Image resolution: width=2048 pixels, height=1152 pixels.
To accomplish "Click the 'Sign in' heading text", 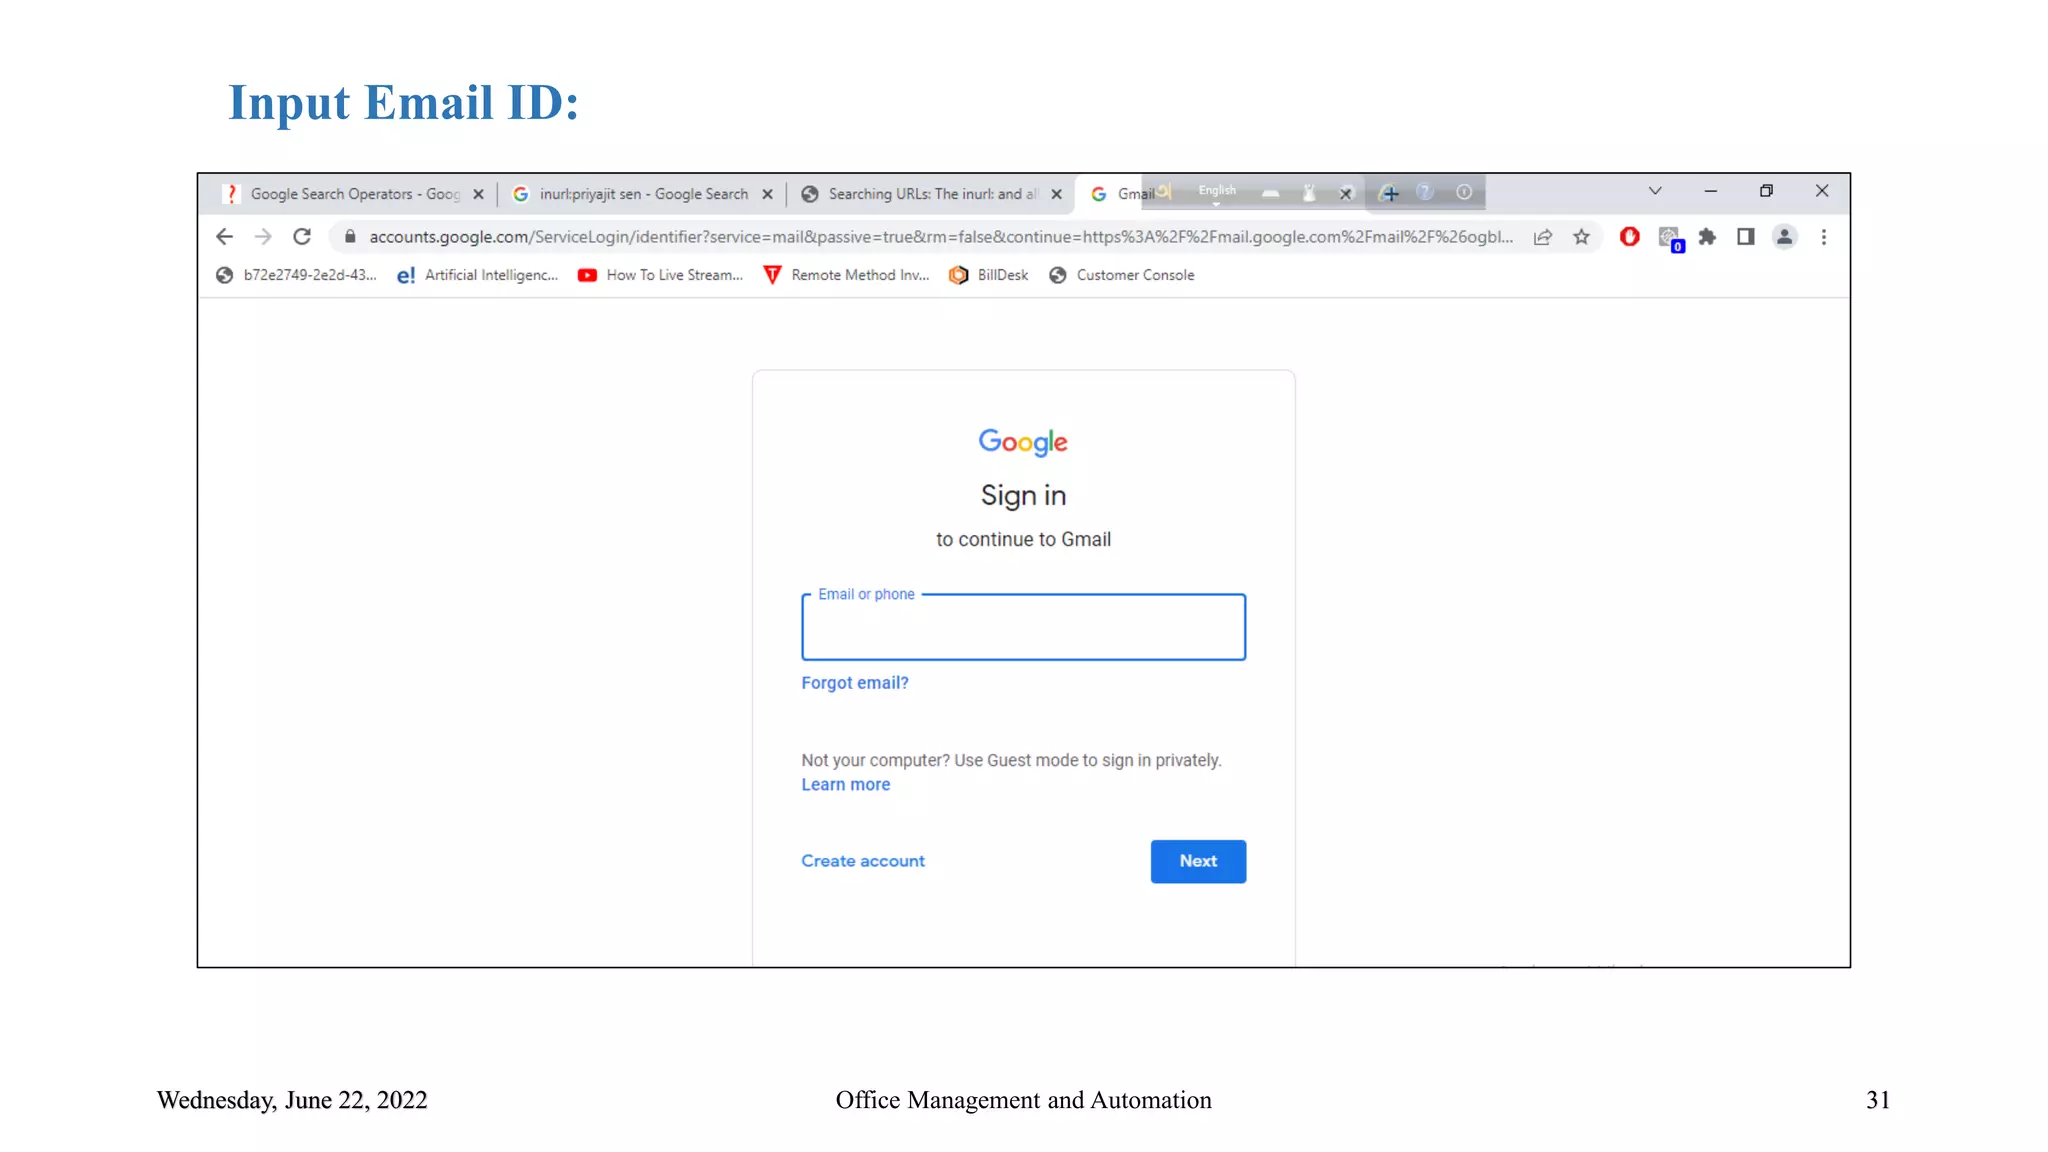I will click(x=1023, y=495).
